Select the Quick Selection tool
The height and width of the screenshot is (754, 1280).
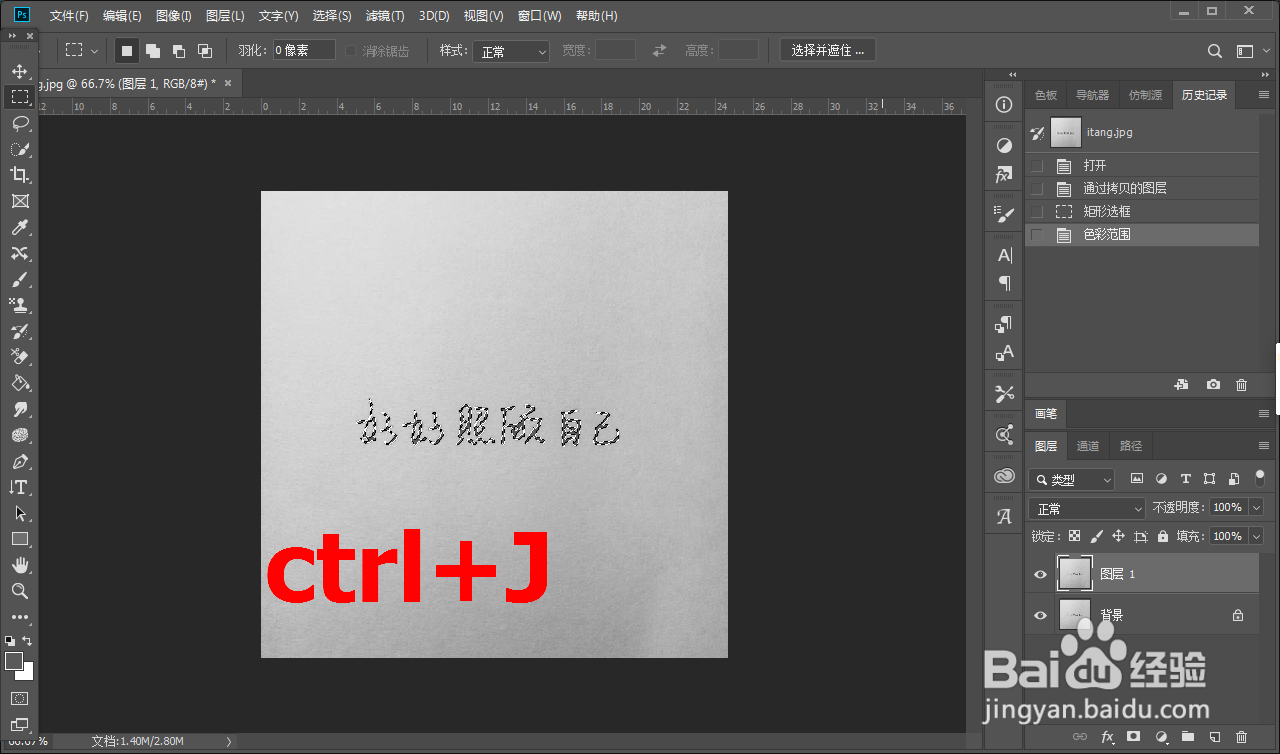tap(19, 149)
